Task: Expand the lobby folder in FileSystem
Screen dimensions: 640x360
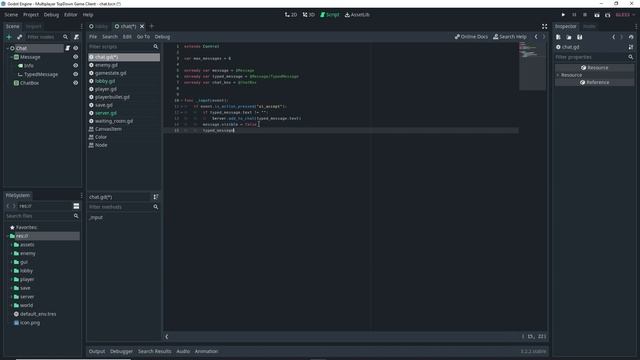Action: click(11, 271)
